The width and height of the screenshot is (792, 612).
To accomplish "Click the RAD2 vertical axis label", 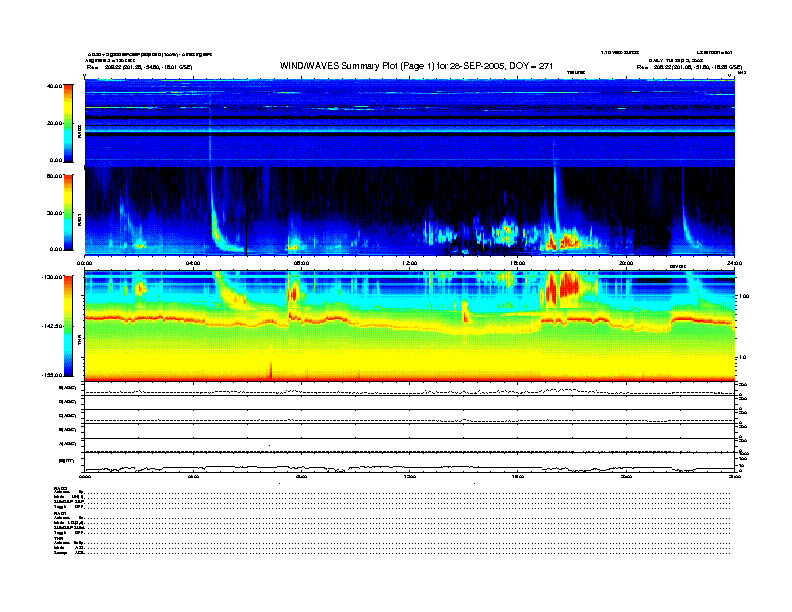I will coord(79,132).
